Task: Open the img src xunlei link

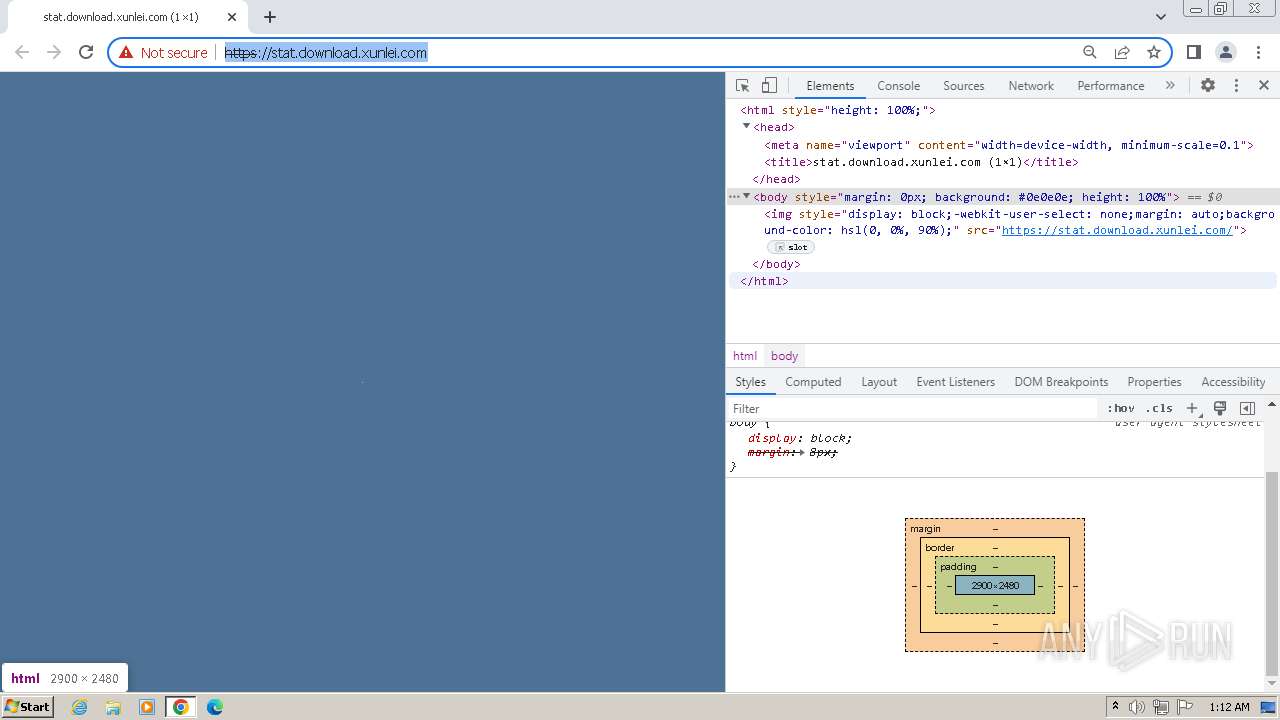Action: (1117, 231)
